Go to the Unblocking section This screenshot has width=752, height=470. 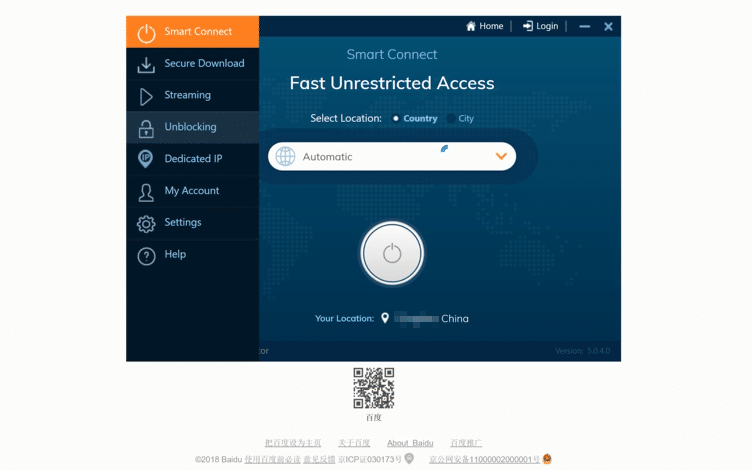pyautogui.click(x=193, y=127)
